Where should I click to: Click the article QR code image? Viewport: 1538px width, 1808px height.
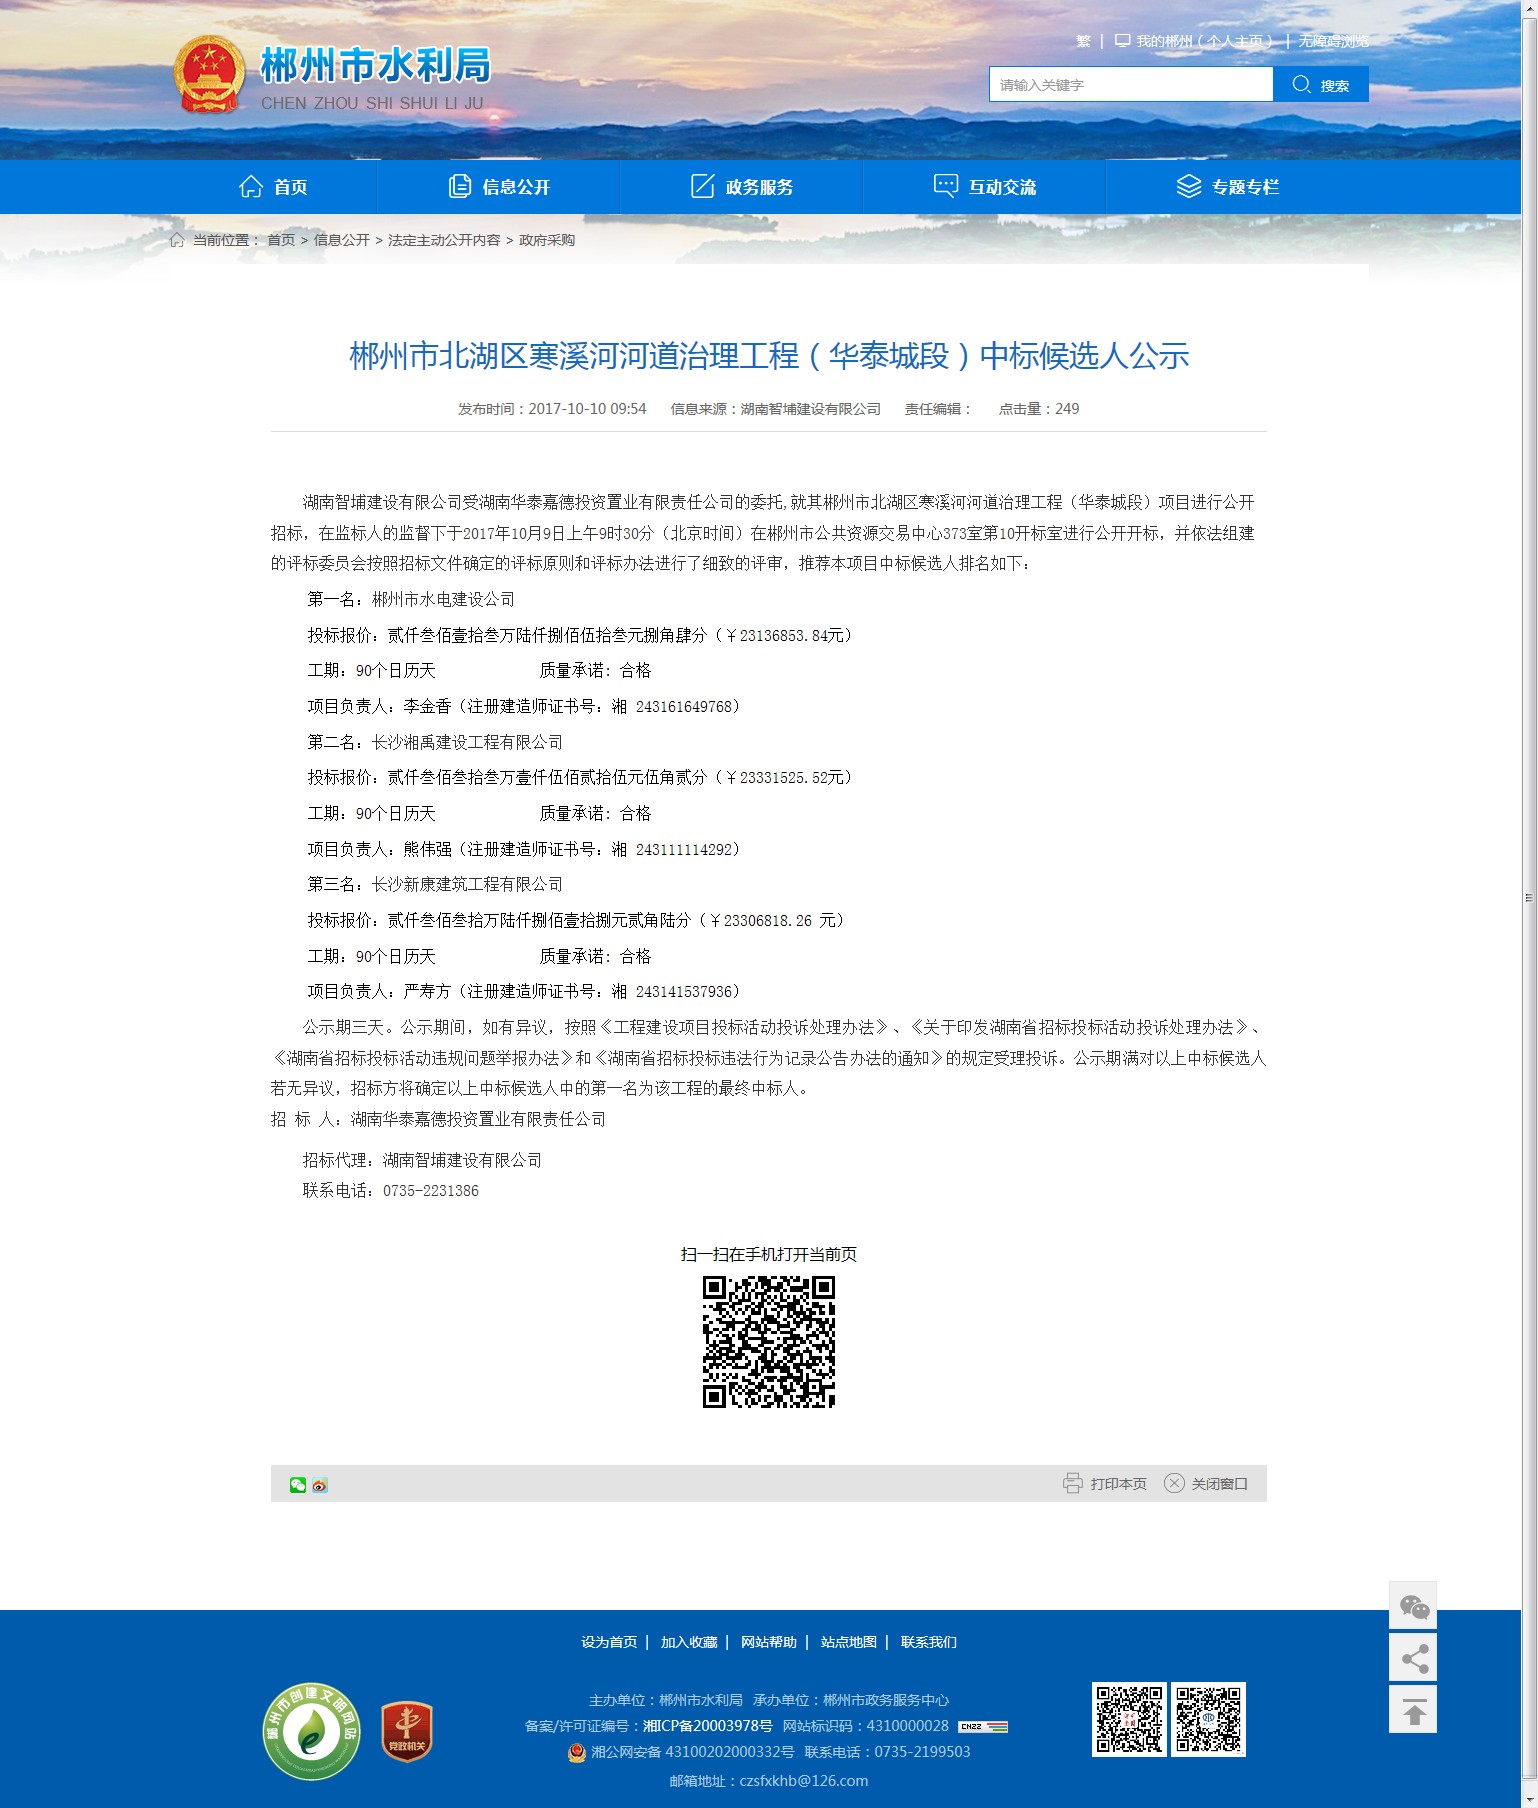[x=768, y=1342]
